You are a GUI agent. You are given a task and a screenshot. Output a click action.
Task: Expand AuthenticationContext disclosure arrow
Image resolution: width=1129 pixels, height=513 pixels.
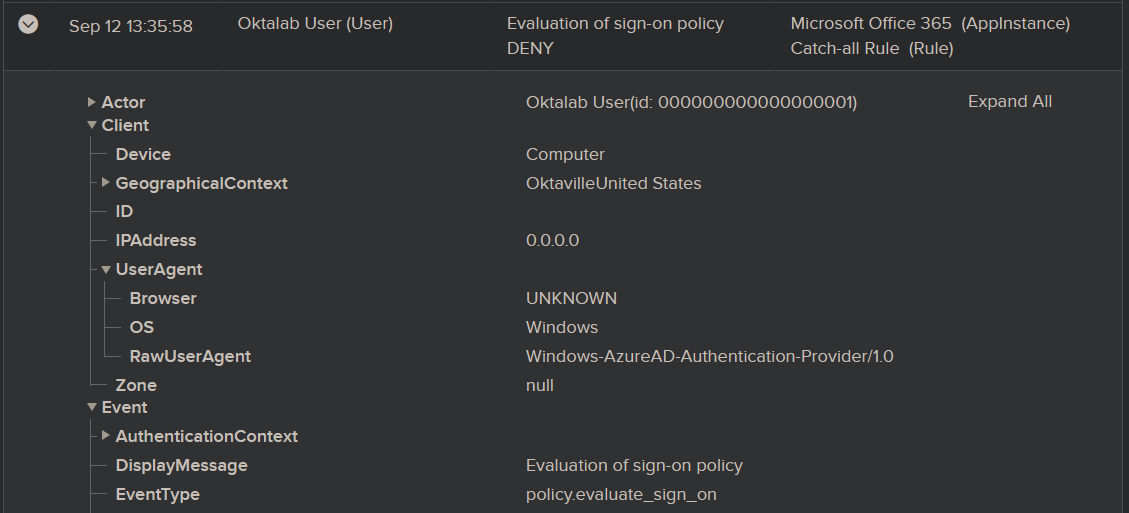click(x=106, y=436)
